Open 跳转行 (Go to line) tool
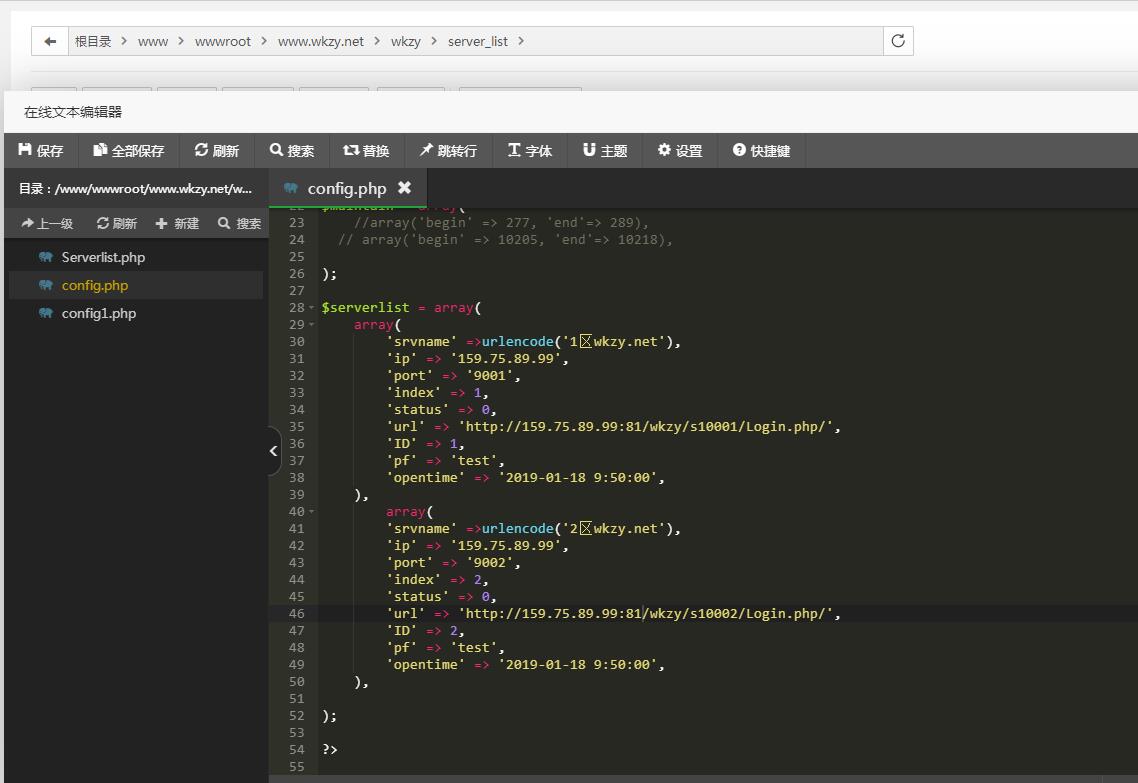Screen dimensions: 1138x783 pyautogui.click(x=448, y=151)
